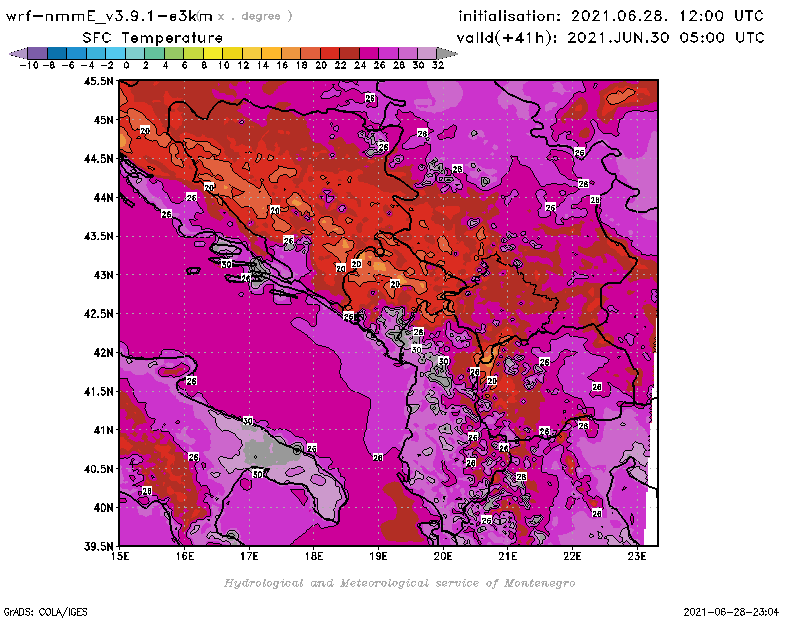The image size is (800, 618).
Task: Click the legend swatch between 14 and 16
Action: coord(271,53)
